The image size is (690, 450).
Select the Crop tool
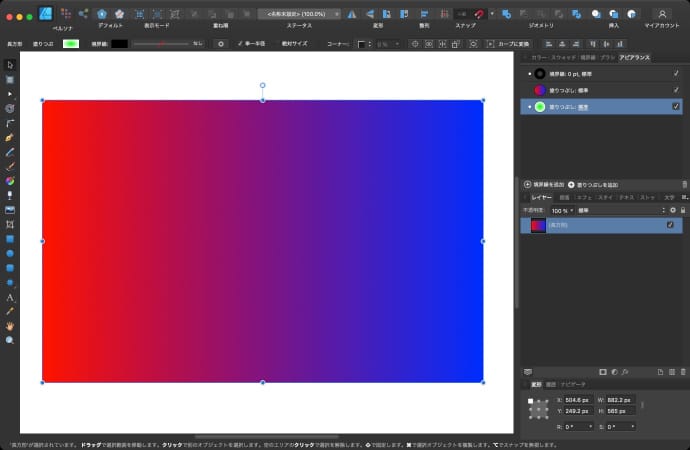[x=10, y=225]
